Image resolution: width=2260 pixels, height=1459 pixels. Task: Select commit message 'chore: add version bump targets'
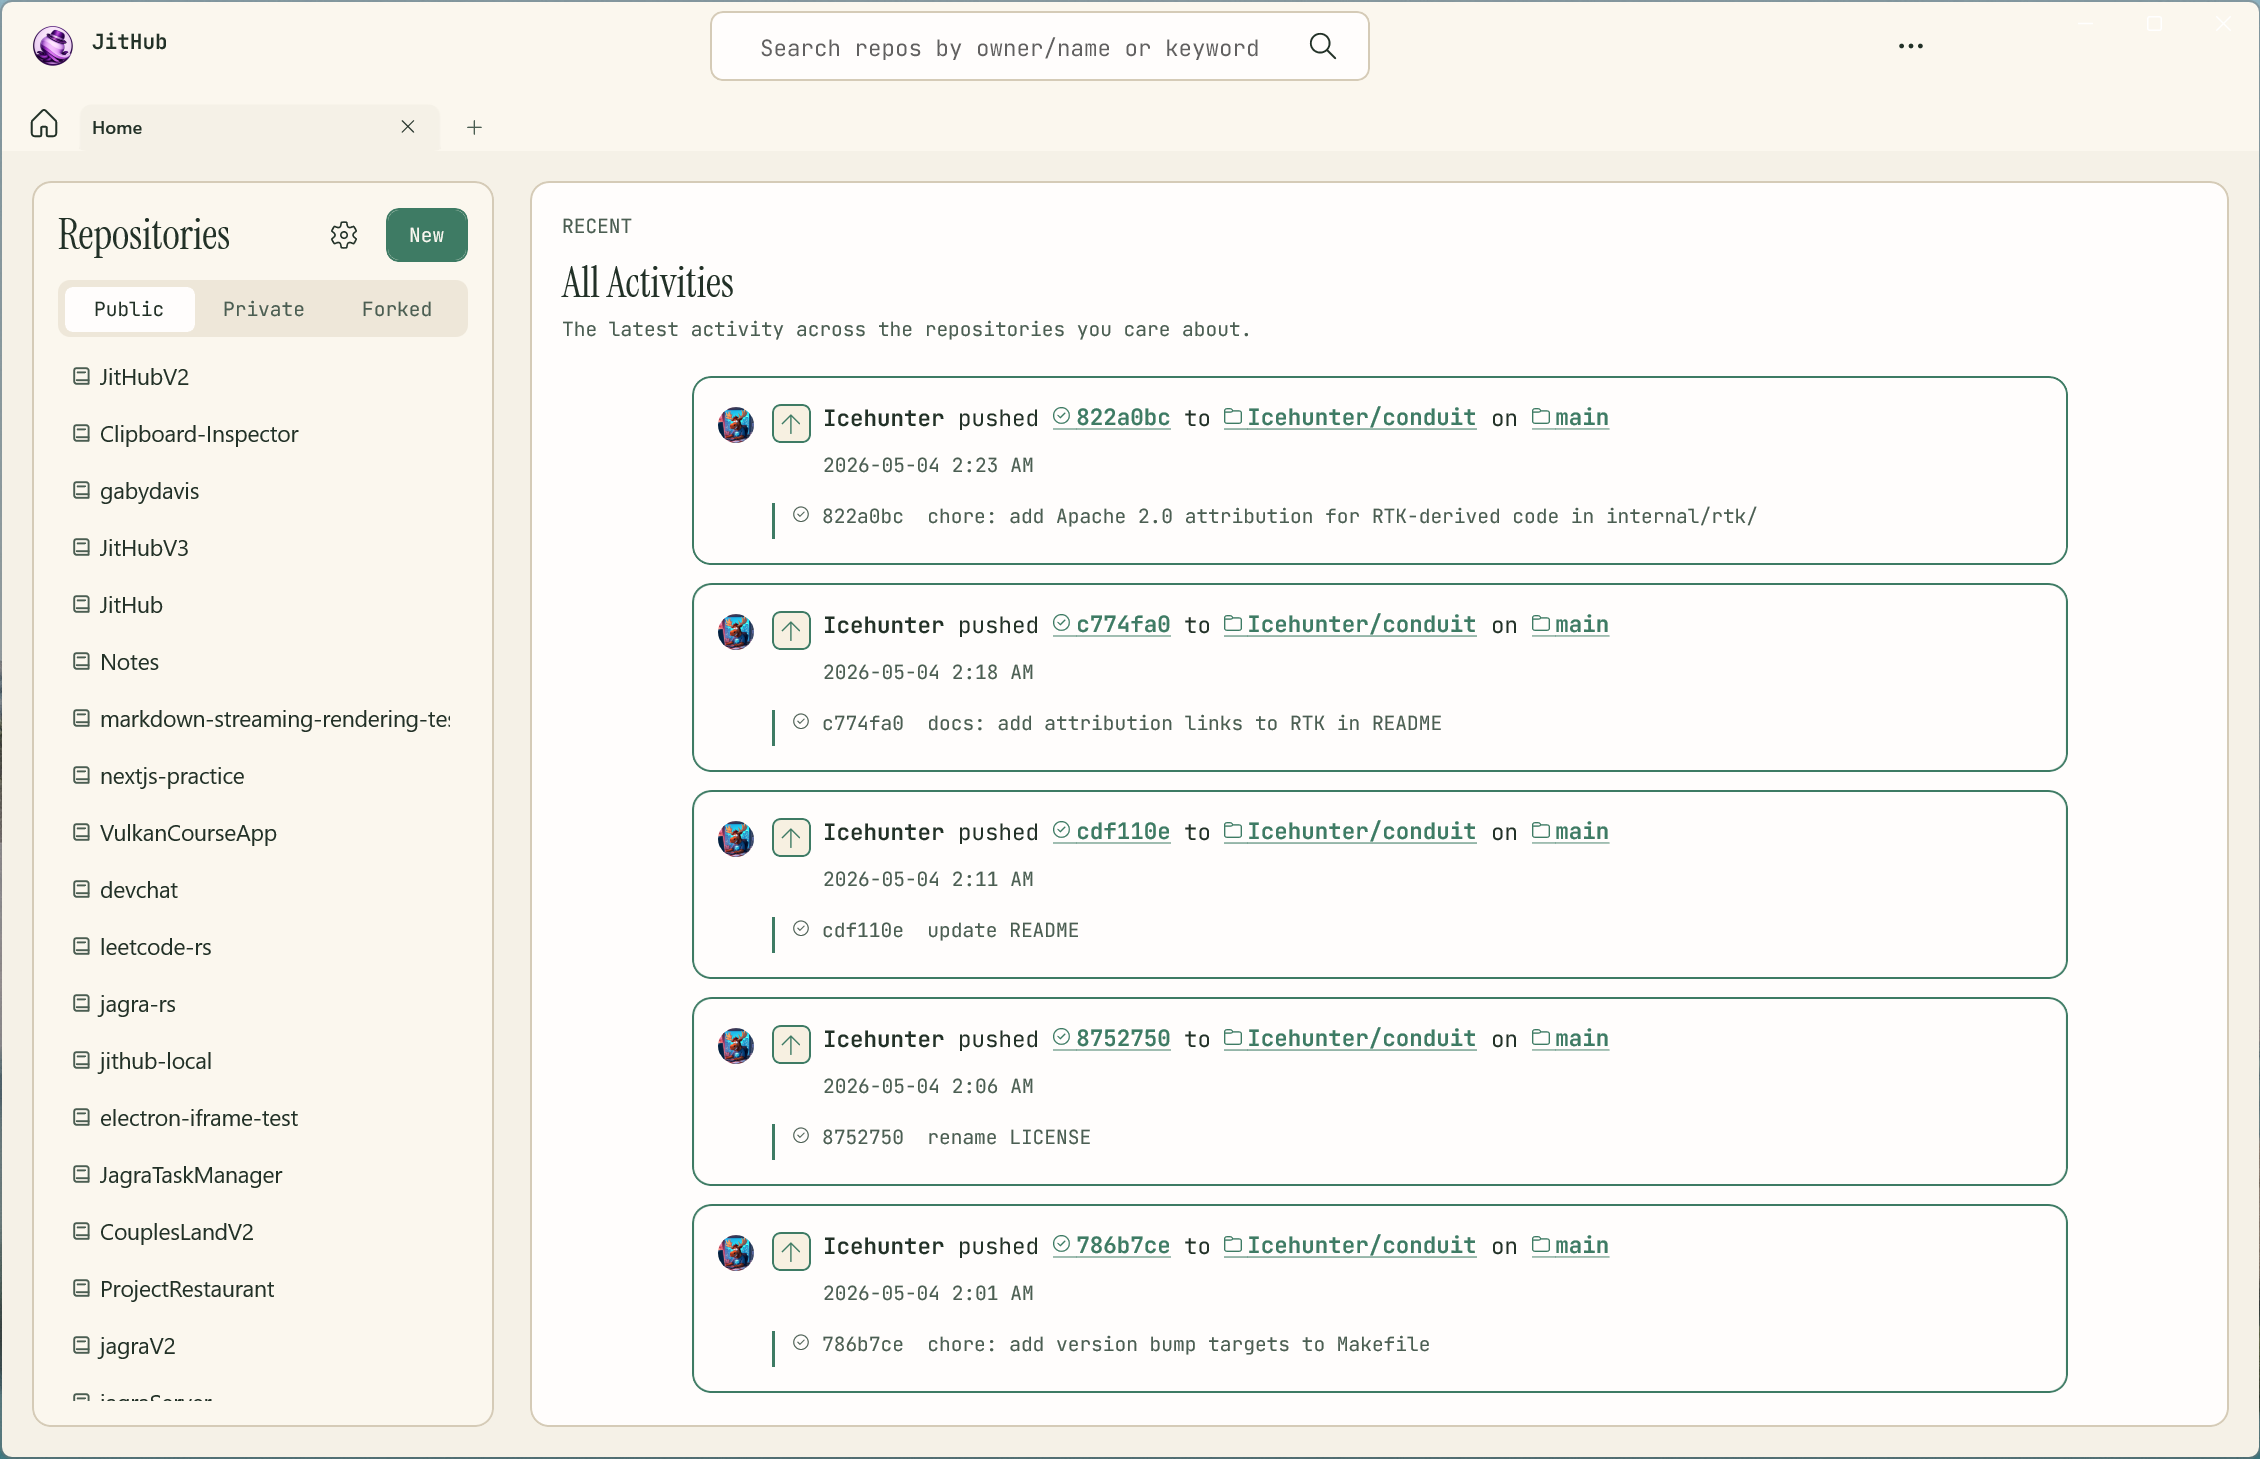(1178, 1344)
